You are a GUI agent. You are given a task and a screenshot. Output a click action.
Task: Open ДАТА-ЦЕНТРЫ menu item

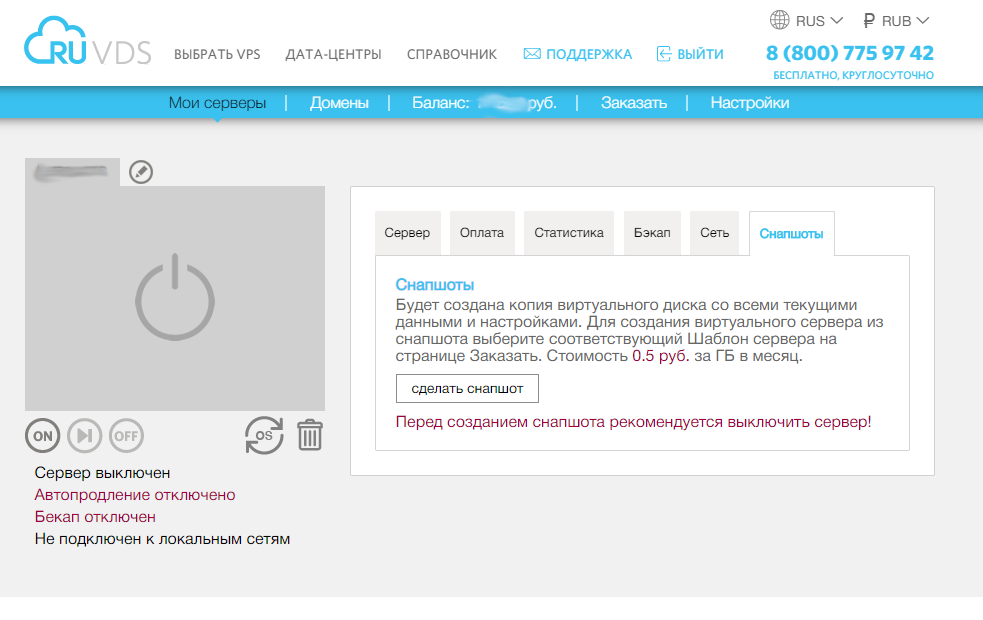coord(333,55)
